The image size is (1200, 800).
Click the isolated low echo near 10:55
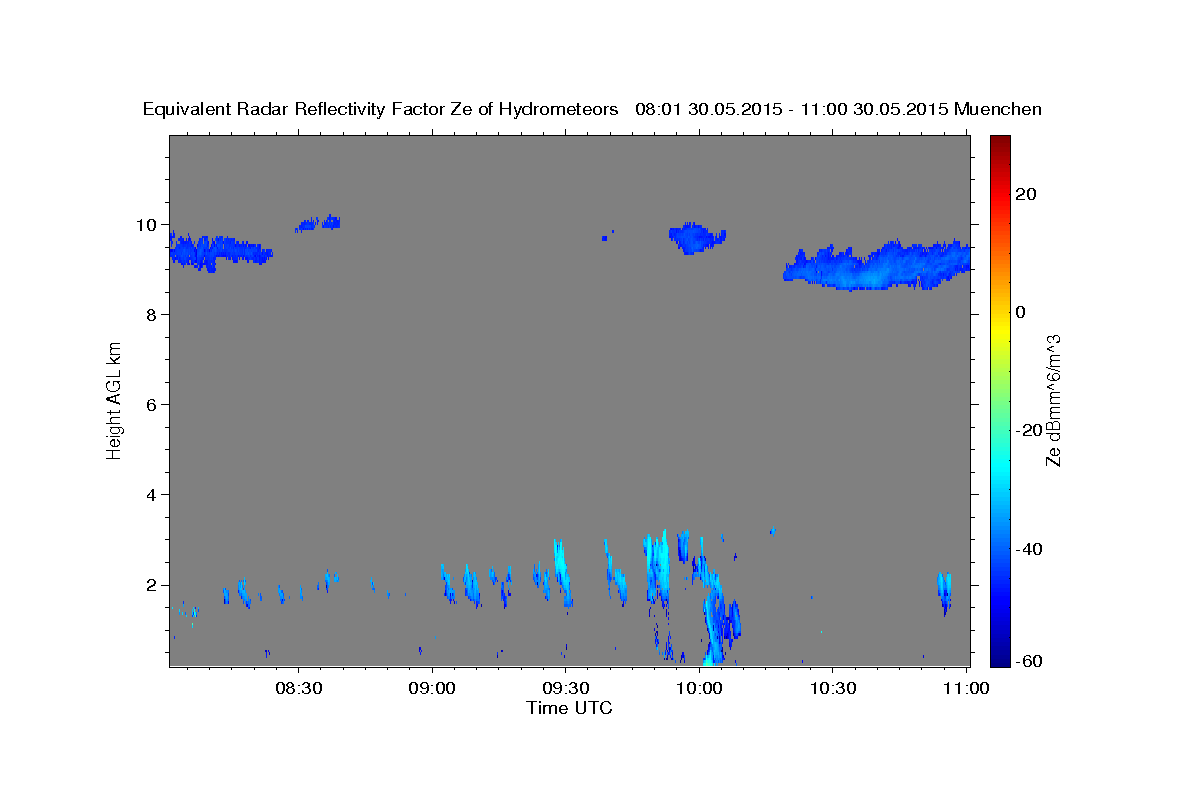point(944,591)
